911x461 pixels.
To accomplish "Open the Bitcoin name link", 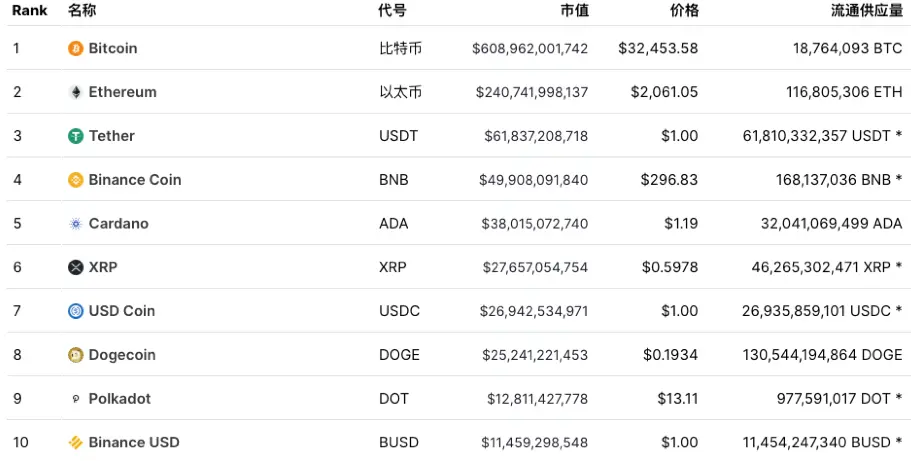I will (x=113, y=48).
